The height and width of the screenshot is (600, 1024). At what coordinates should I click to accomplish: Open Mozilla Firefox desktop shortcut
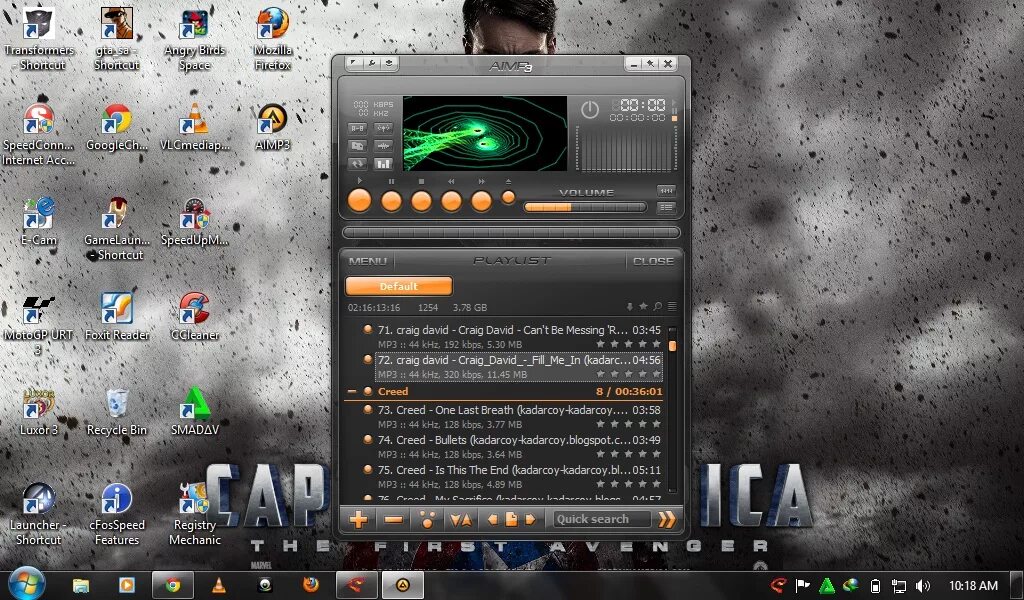pos(273,39)
